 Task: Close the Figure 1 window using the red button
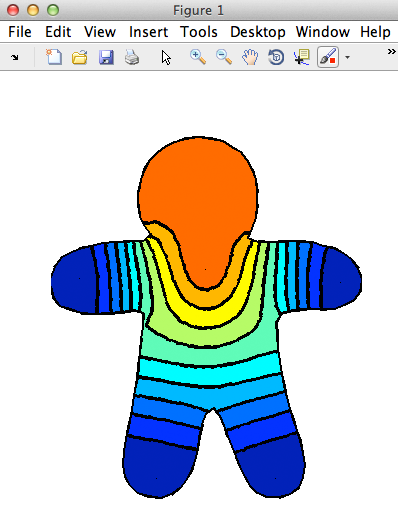[13, 10]
